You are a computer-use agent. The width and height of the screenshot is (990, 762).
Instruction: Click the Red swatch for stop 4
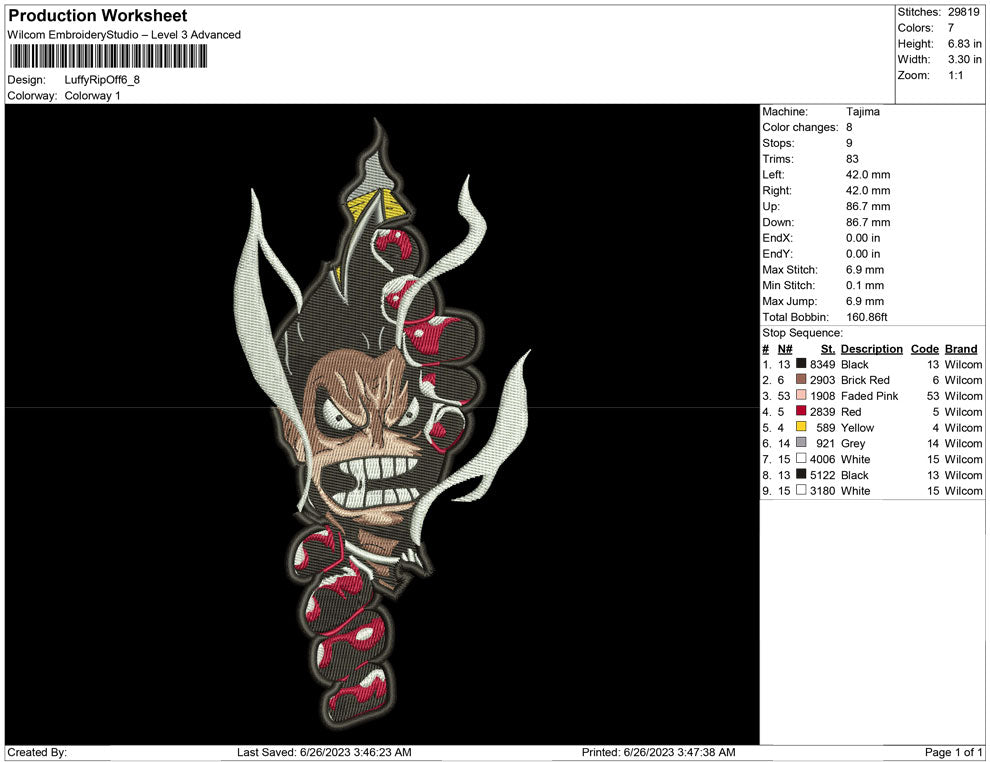(x=801, y=411)
